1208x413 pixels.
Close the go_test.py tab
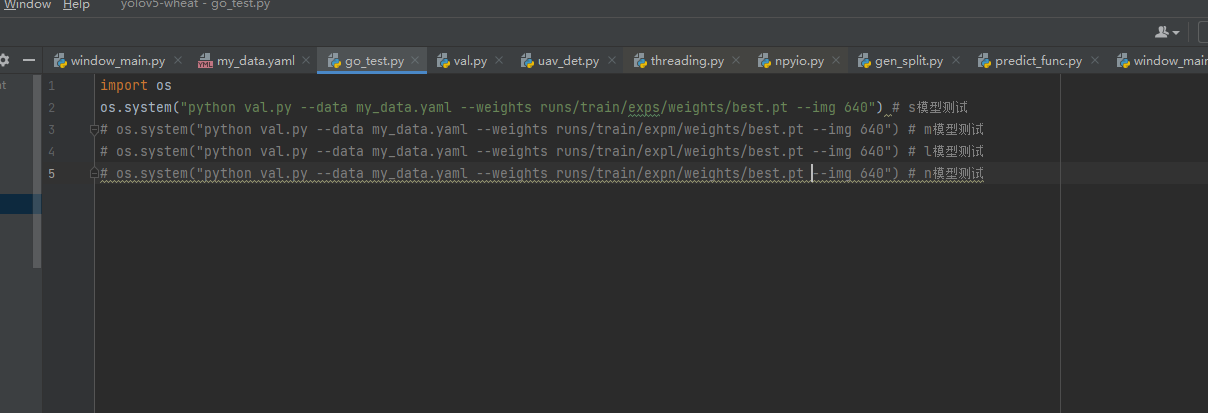[x=416, y=61]
